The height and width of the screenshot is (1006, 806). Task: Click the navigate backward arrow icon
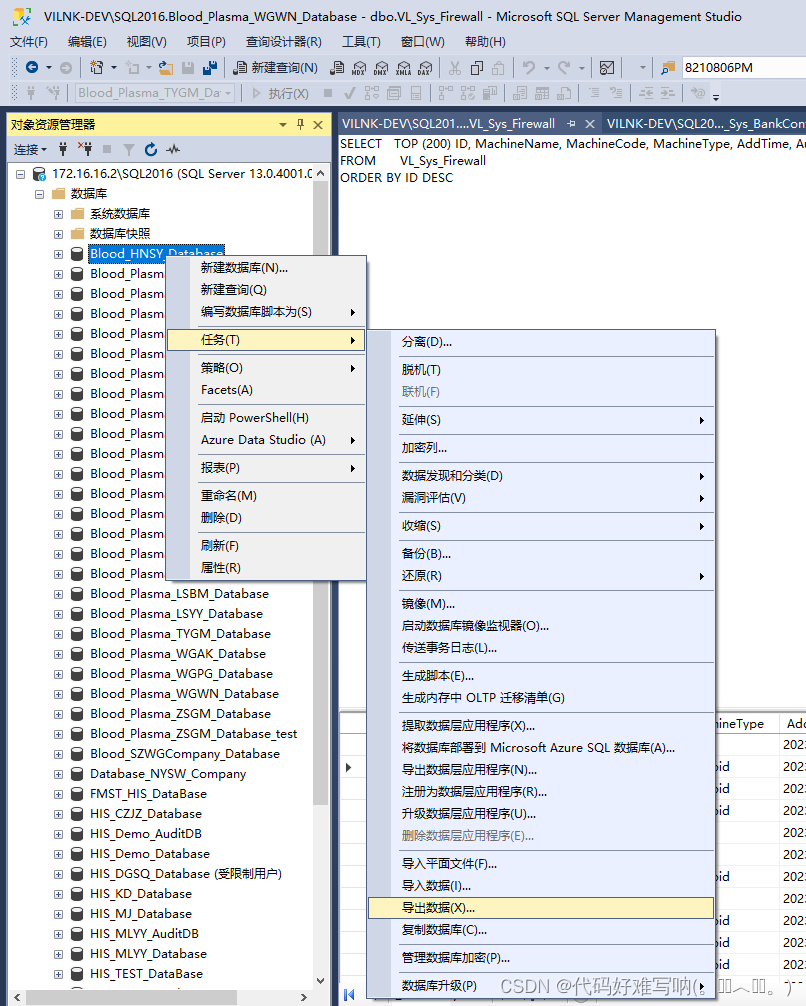(x=32, y=67)
